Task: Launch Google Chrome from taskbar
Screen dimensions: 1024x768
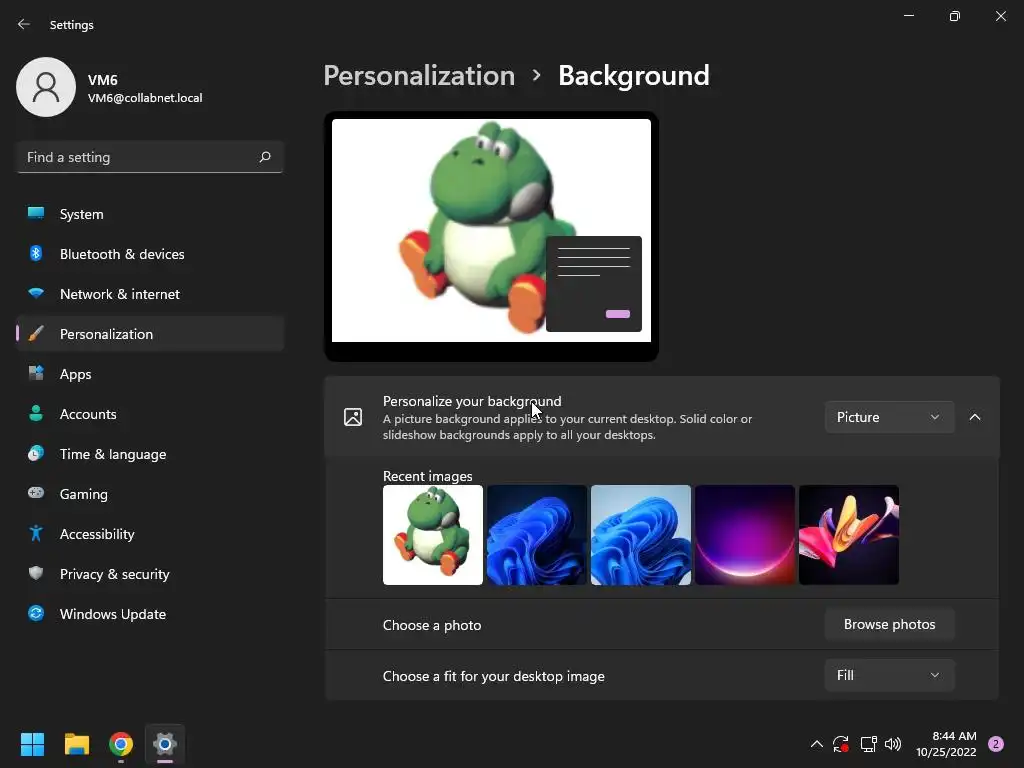Action: point(121,744)
